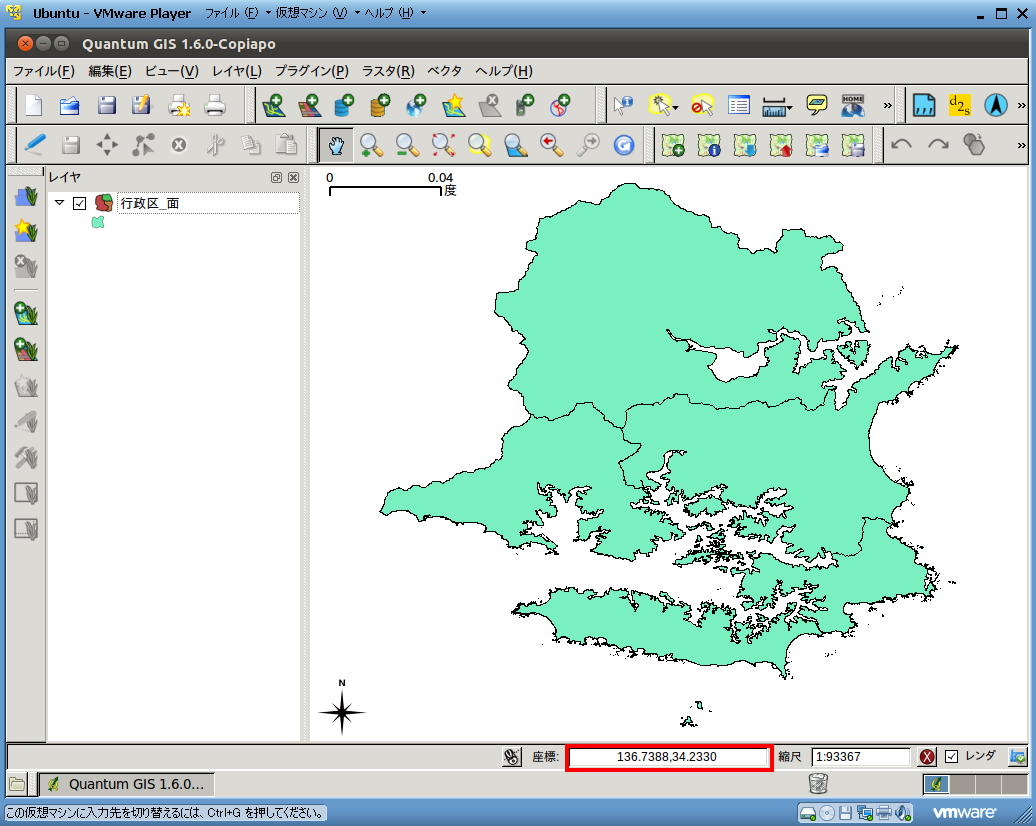Deselect features from all layers

pyautogui.click(x=702, y=105)
